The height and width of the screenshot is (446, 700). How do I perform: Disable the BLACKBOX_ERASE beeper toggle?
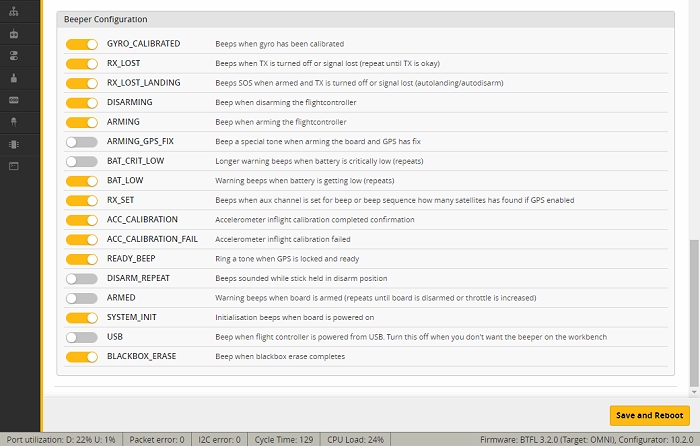82,357
